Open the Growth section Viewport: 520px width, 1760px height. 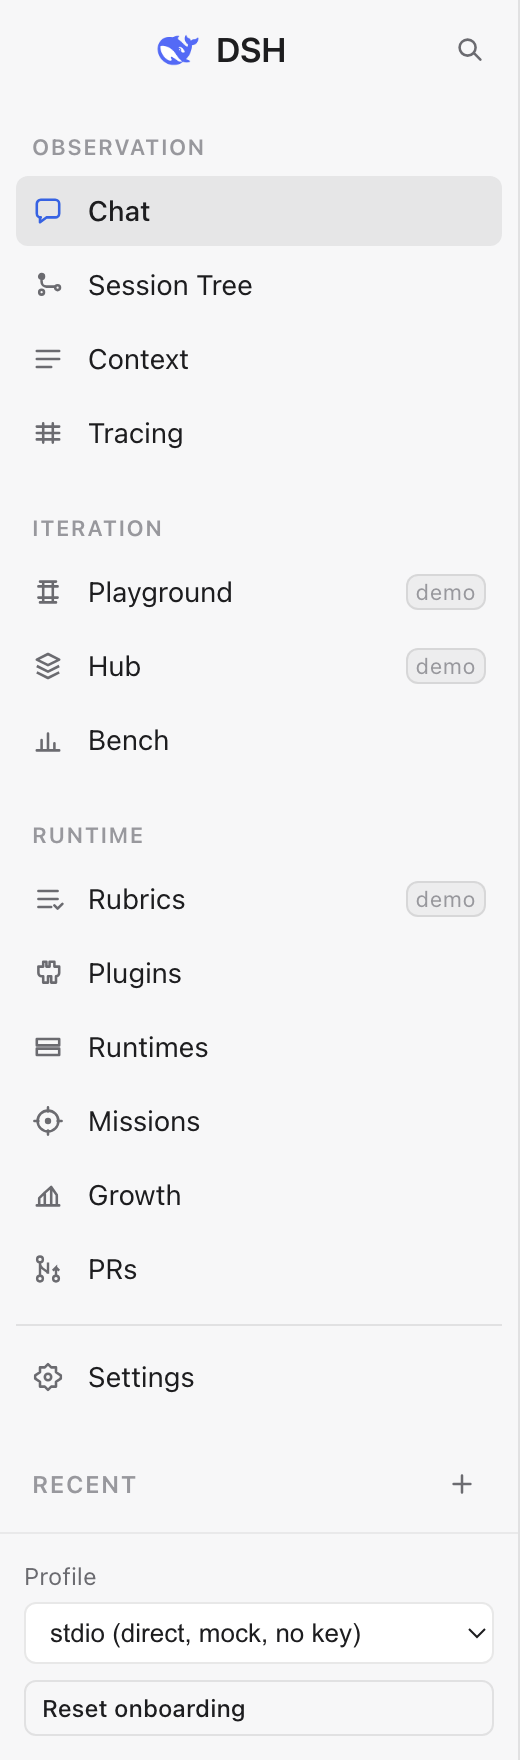tap(259, 1195)
